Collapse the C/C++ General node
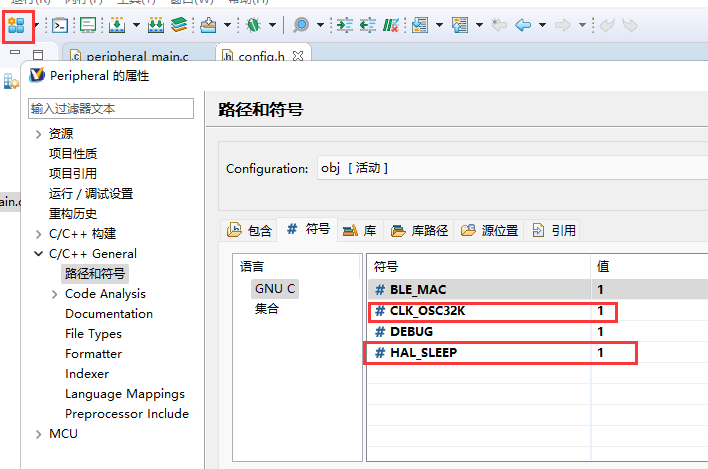This screenshot has height=469, width=708. pyautogui.click(x=38, y=254)
